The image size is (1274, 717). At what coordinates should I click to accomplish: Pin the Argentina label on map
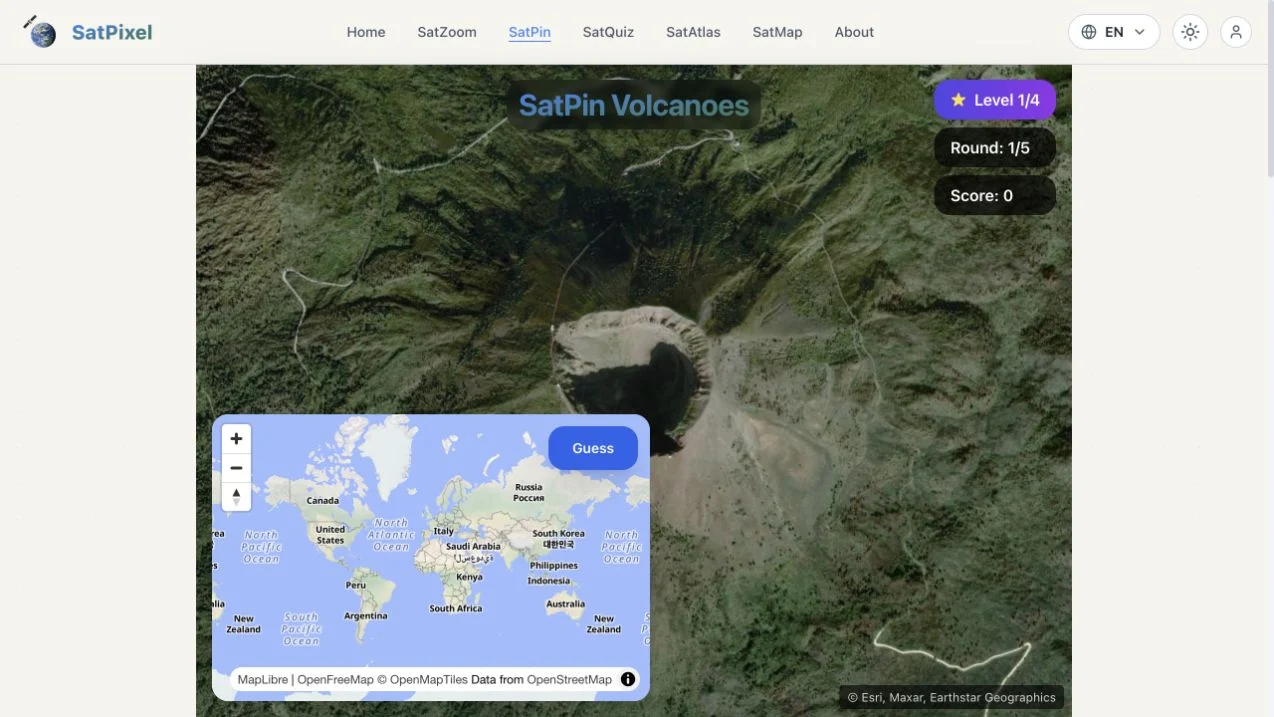(x=365, y=616)
